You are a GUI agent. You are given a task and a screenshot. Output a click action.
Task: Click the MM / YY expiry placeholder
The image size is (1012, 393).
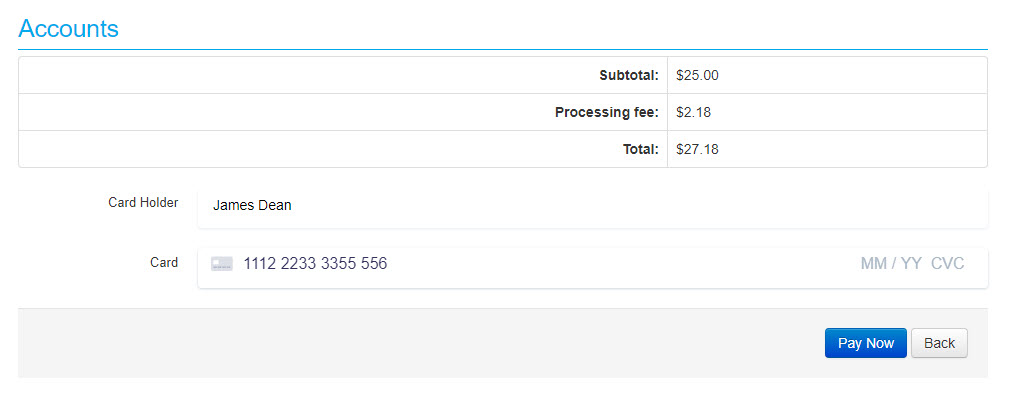coord(891,263)
